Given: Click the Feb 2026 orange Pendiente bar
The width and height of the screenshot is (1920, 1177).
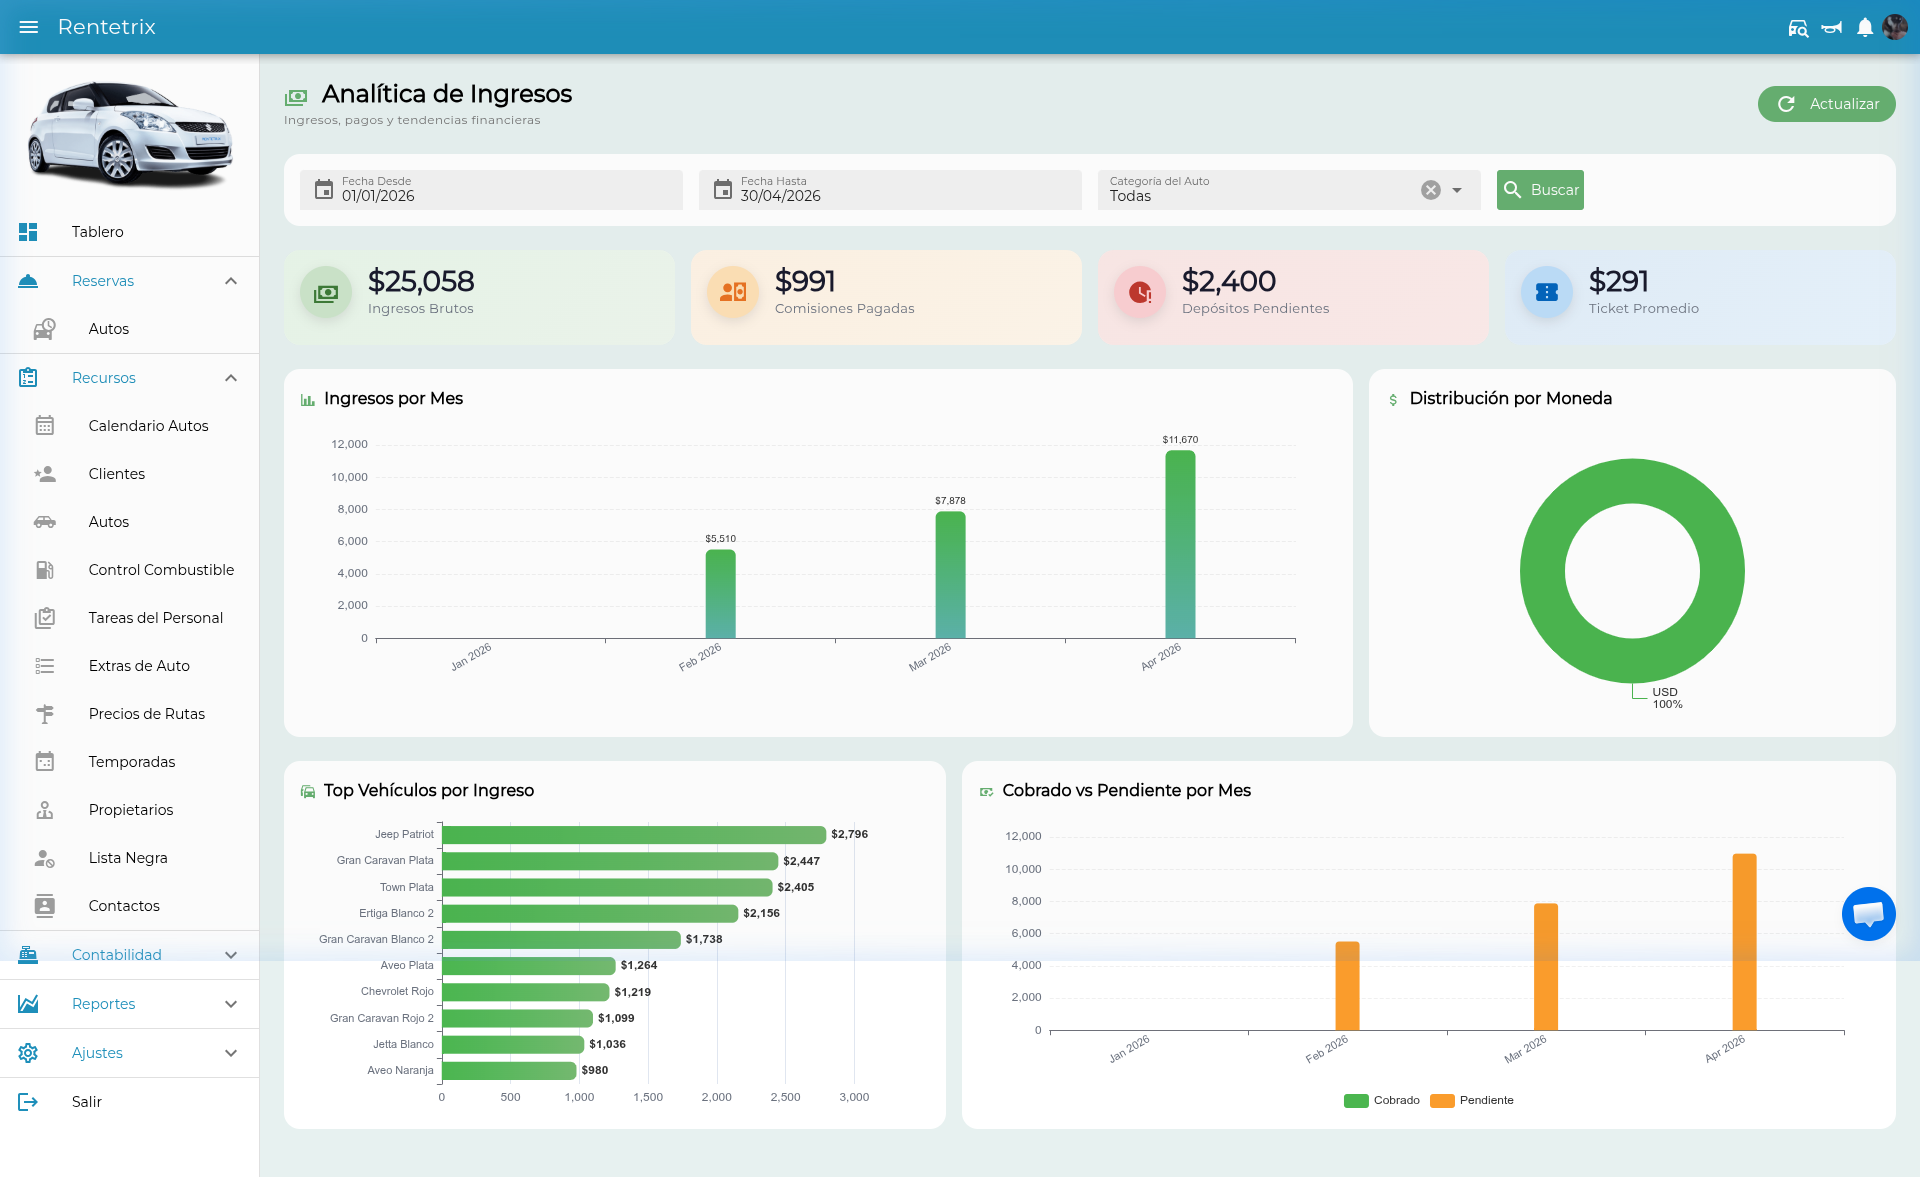Looking at the screenshot, I should [x=1347, y=986].
